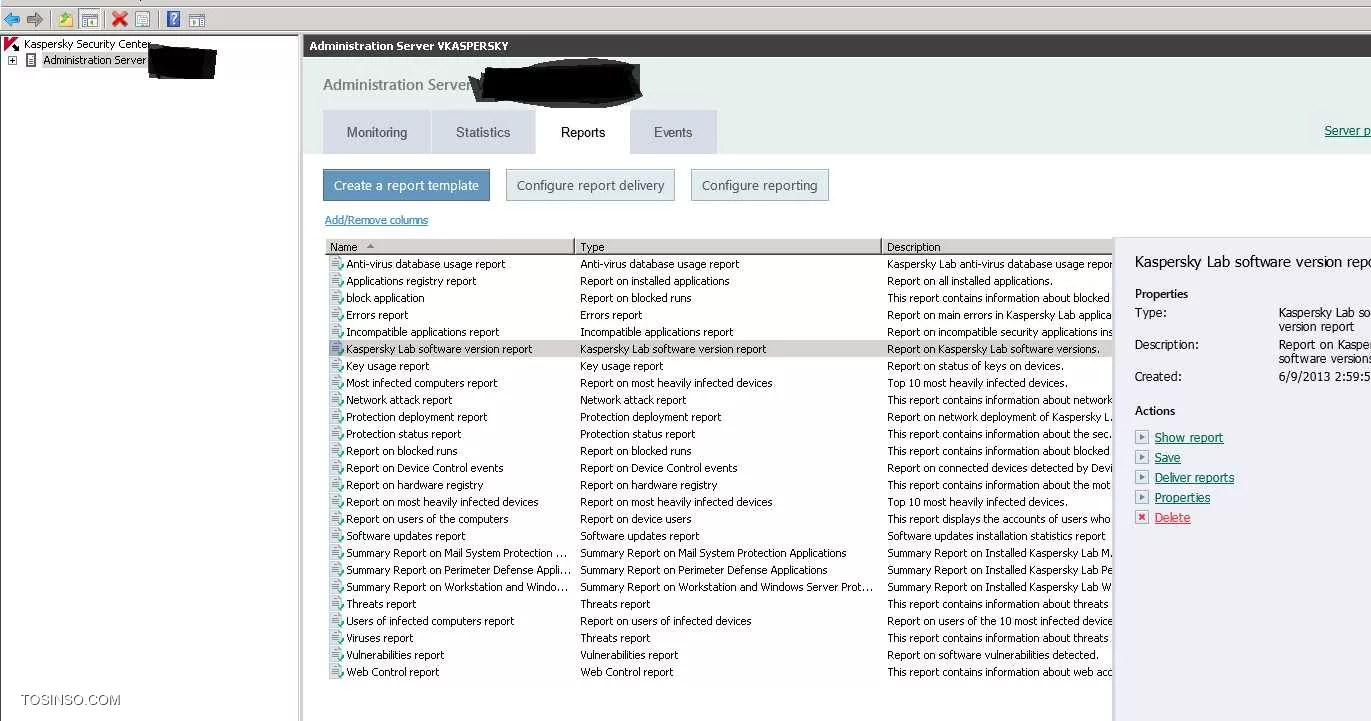Click the Vulnerabilities report row icon
Viewport: 1371px width, 721px height.
337,655
